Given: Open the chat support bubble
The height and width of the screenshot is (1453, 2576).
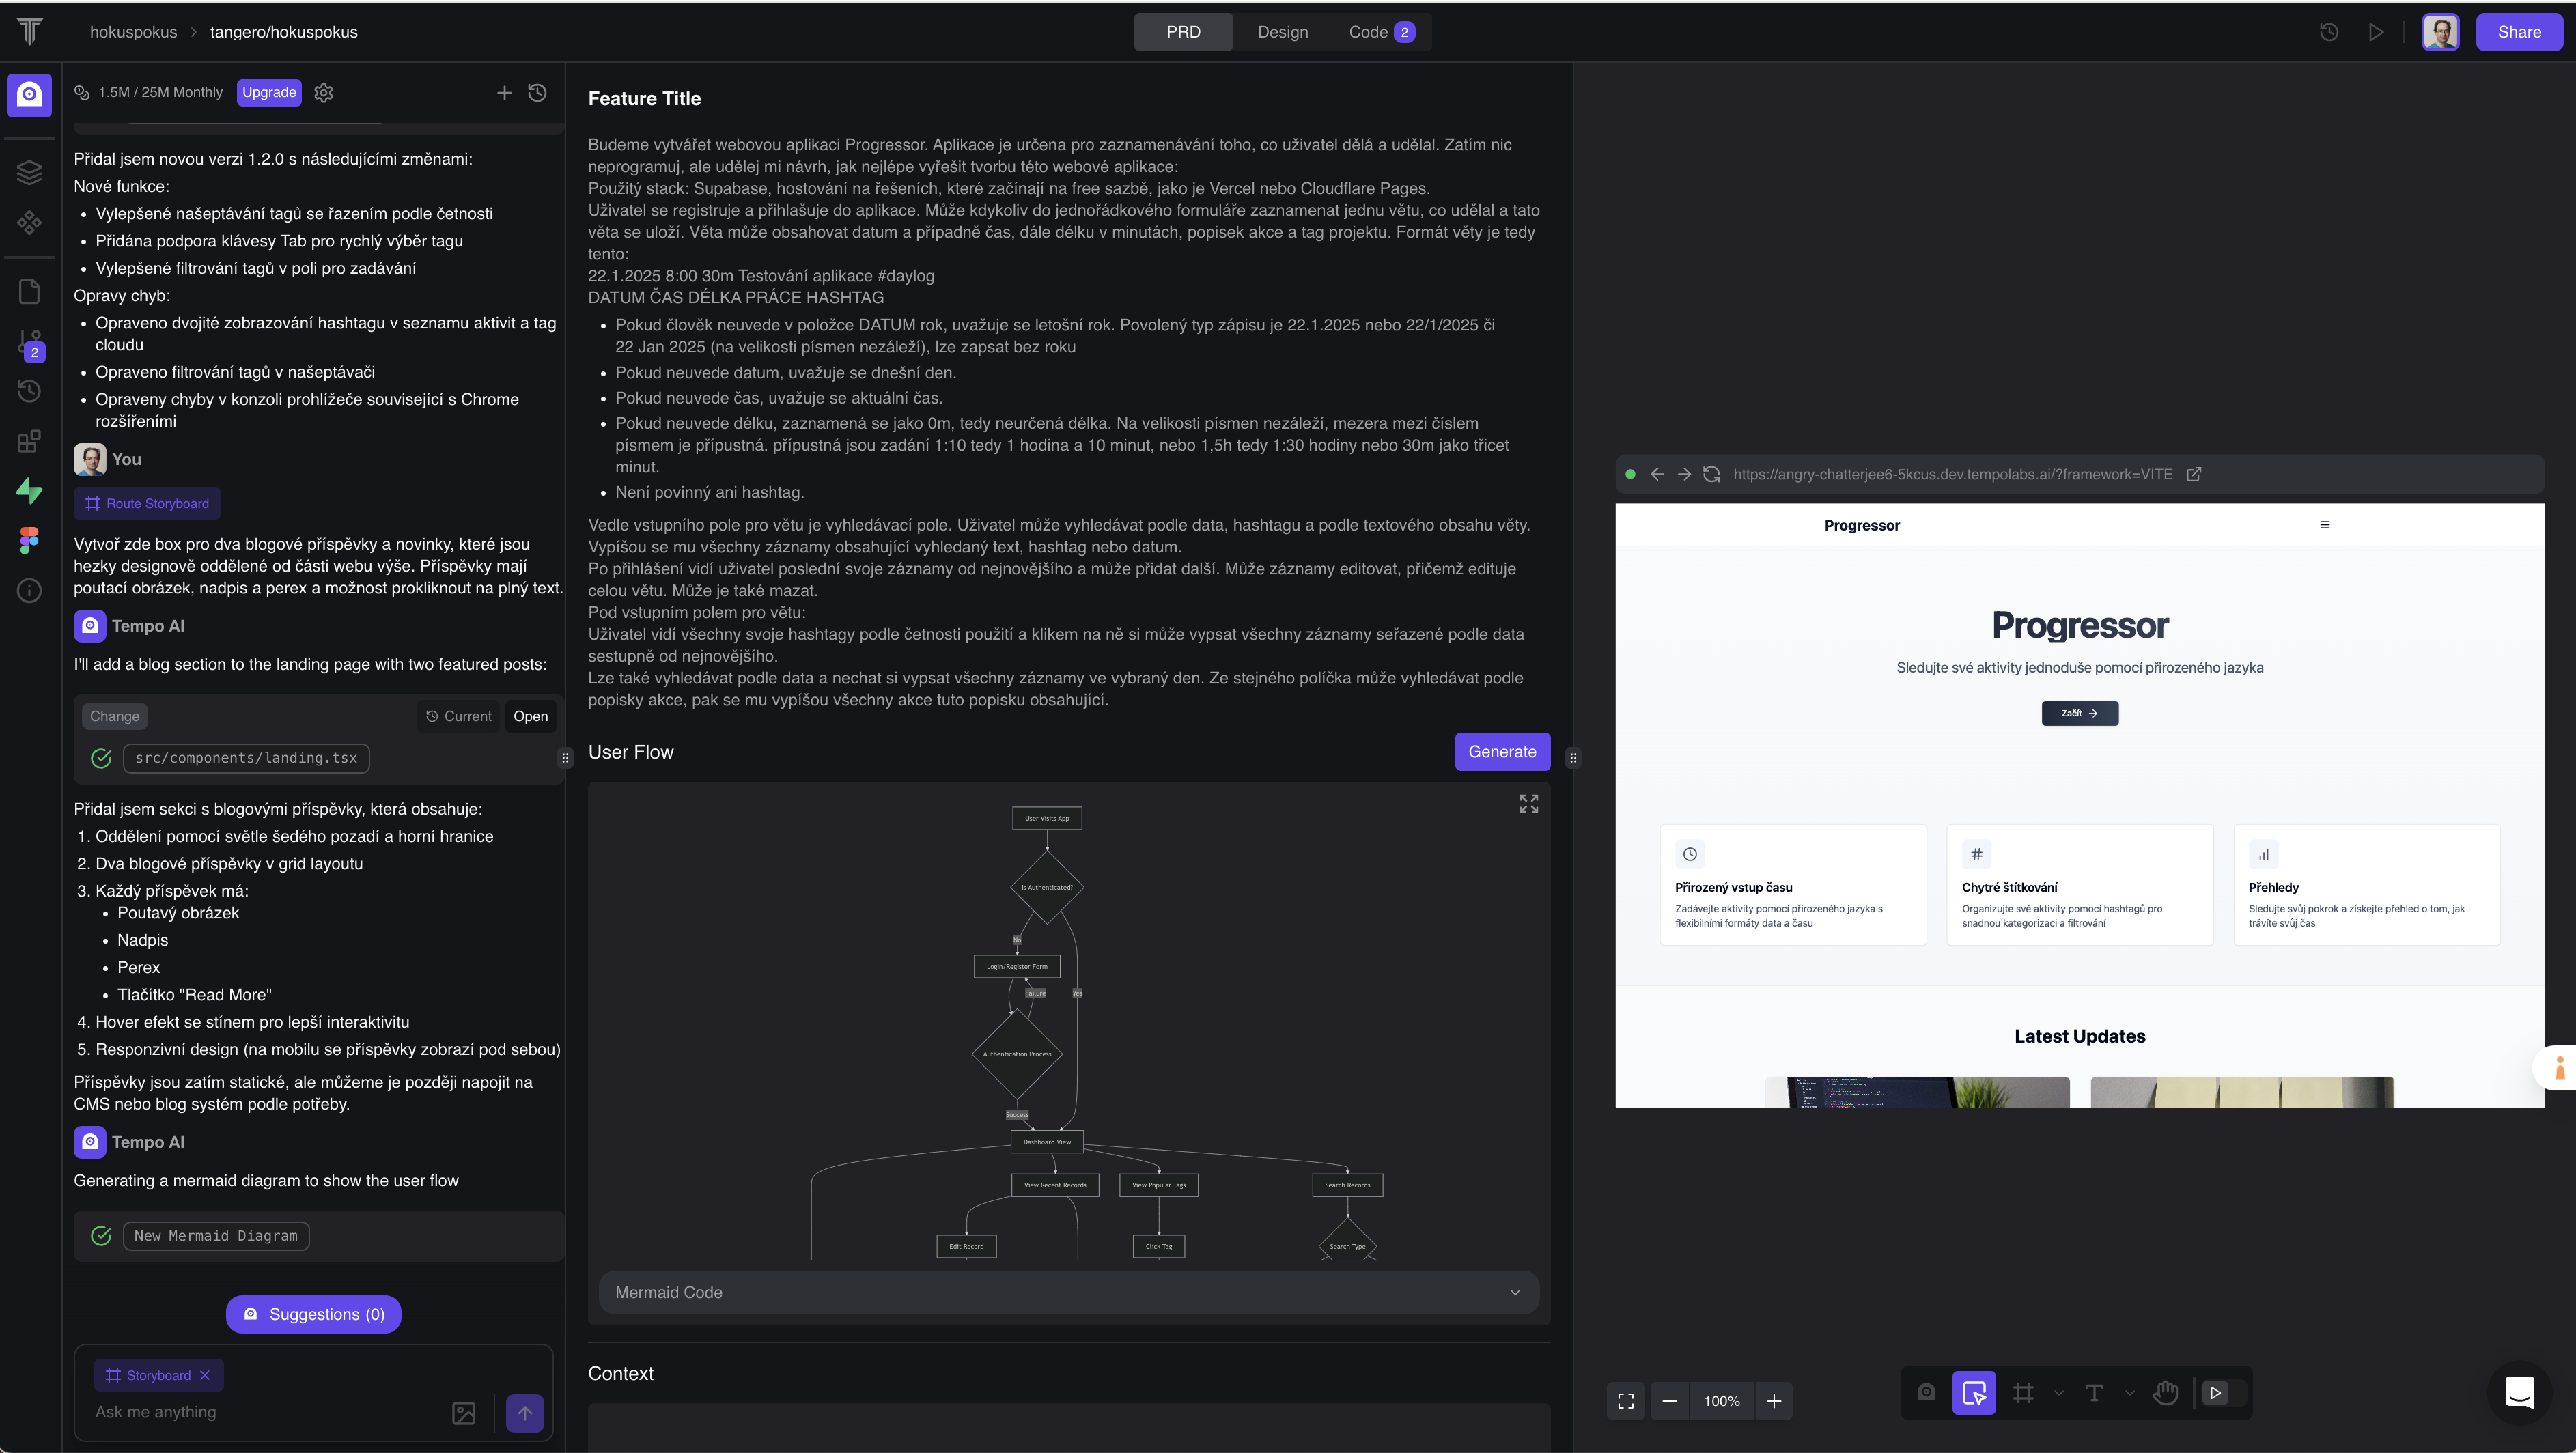Looking at the screenshot, I should 2519,1392.
